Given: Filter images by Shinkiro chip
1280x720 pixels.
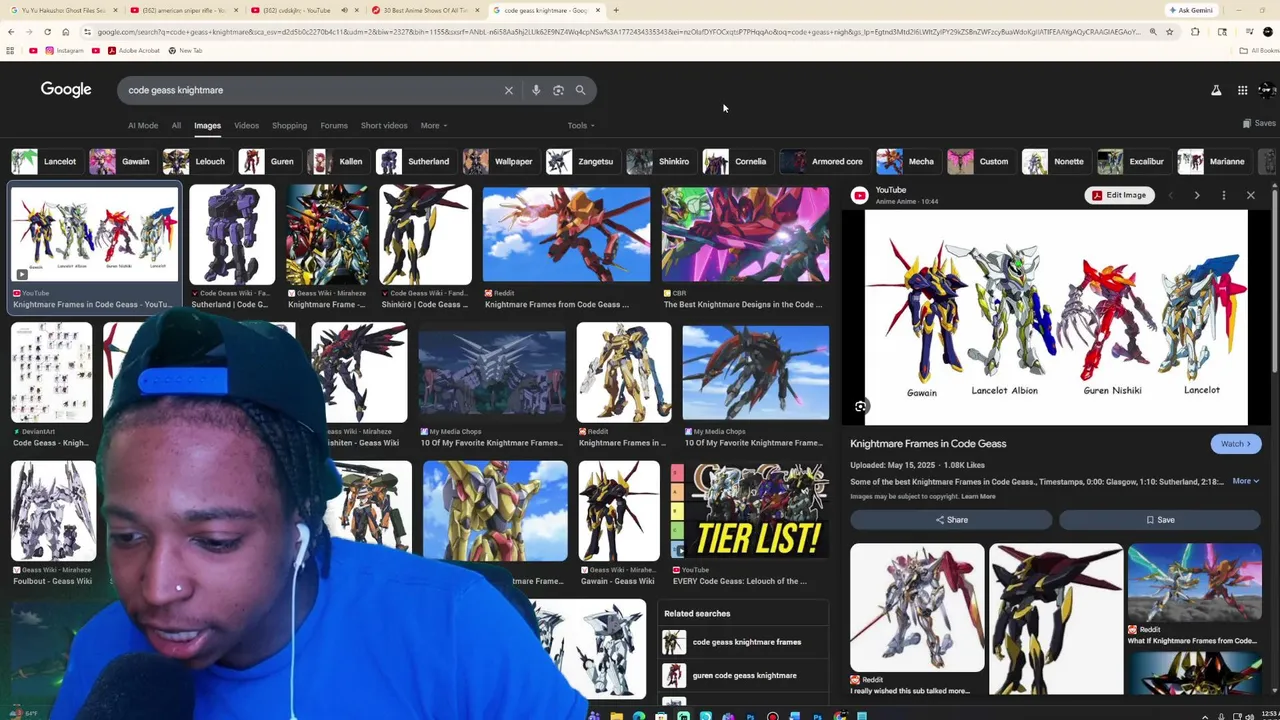Looking at the screenshot, I should tap(660, 161).
